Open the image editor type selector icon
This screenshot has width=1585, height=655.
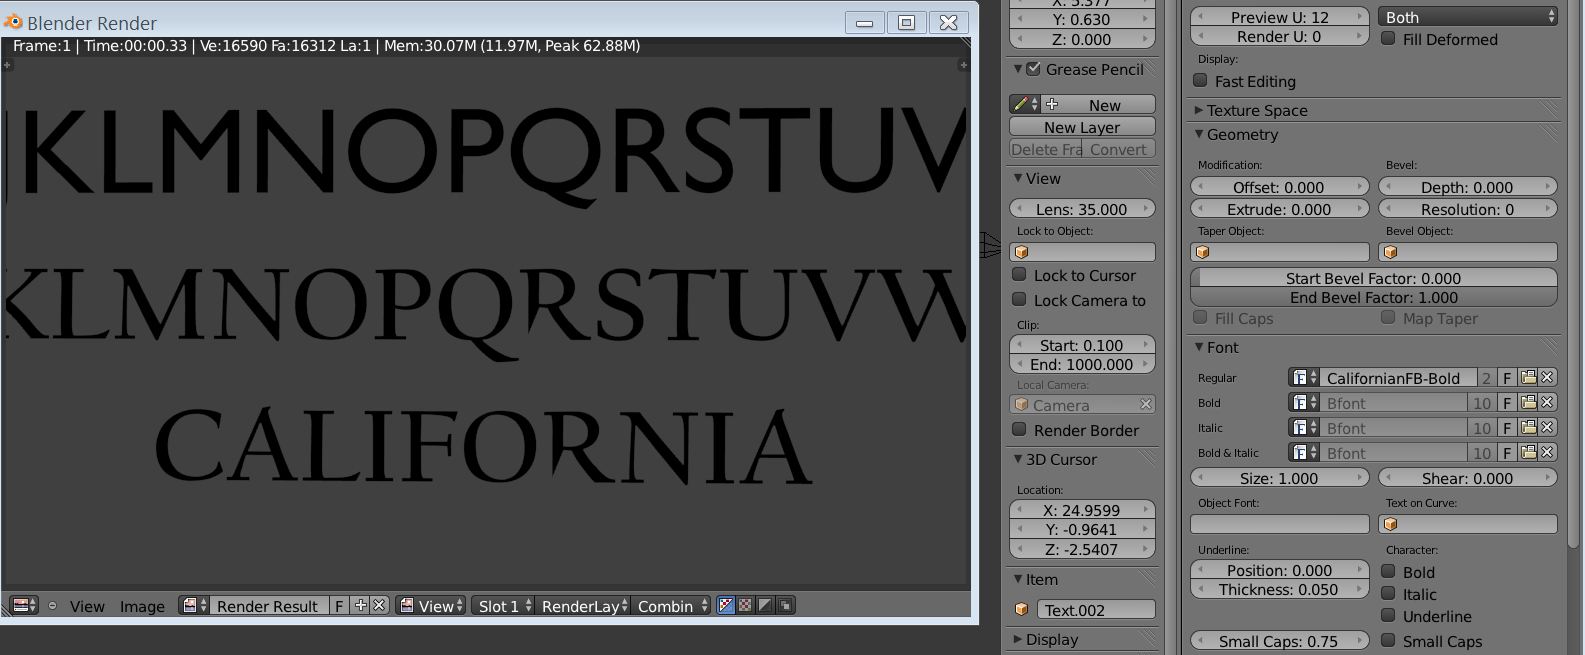pos(23,605)
